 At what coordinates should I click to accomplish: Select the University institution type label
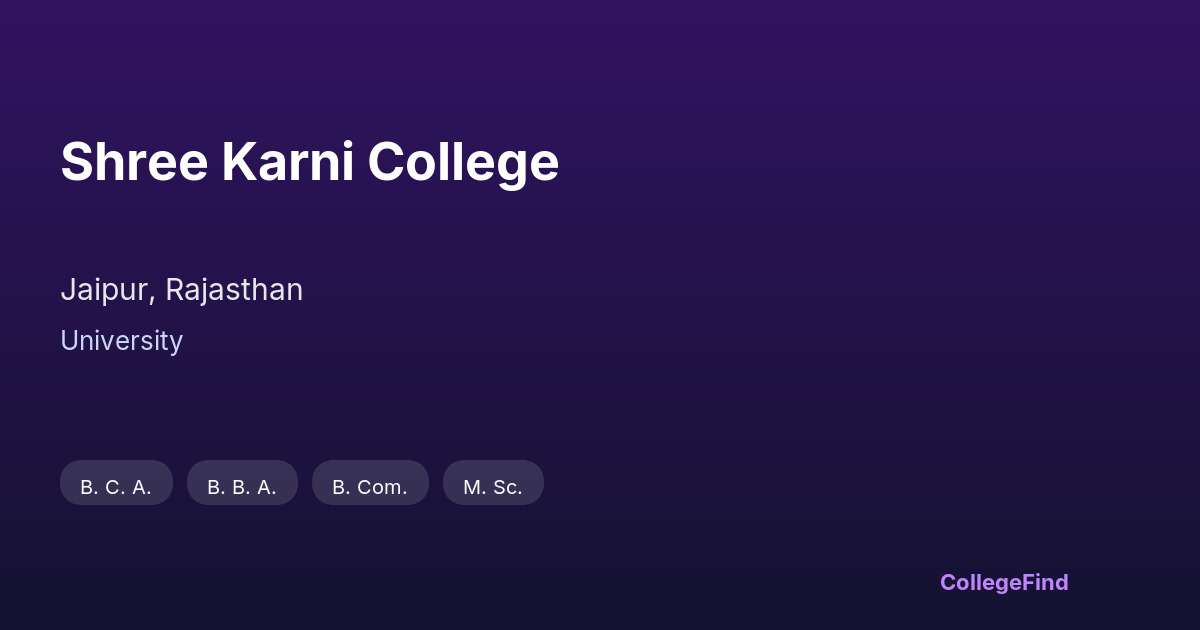121,341
